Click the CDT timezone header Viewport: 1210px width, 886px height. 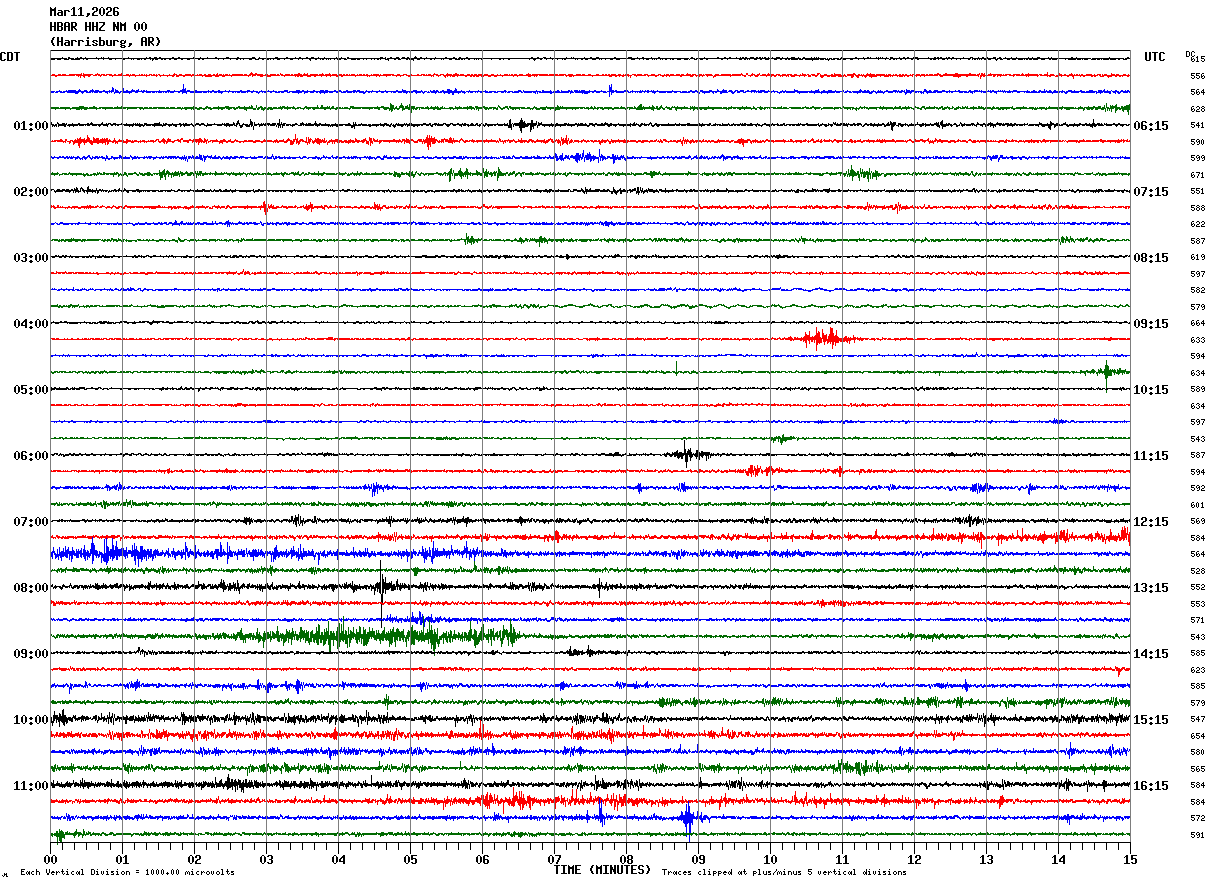click(10, 57)
